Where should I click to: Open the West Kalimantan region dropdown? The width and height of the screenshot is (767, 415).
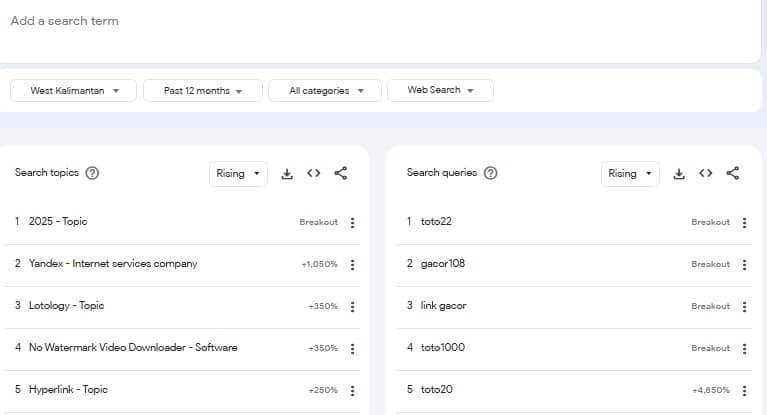click(73, 91)
